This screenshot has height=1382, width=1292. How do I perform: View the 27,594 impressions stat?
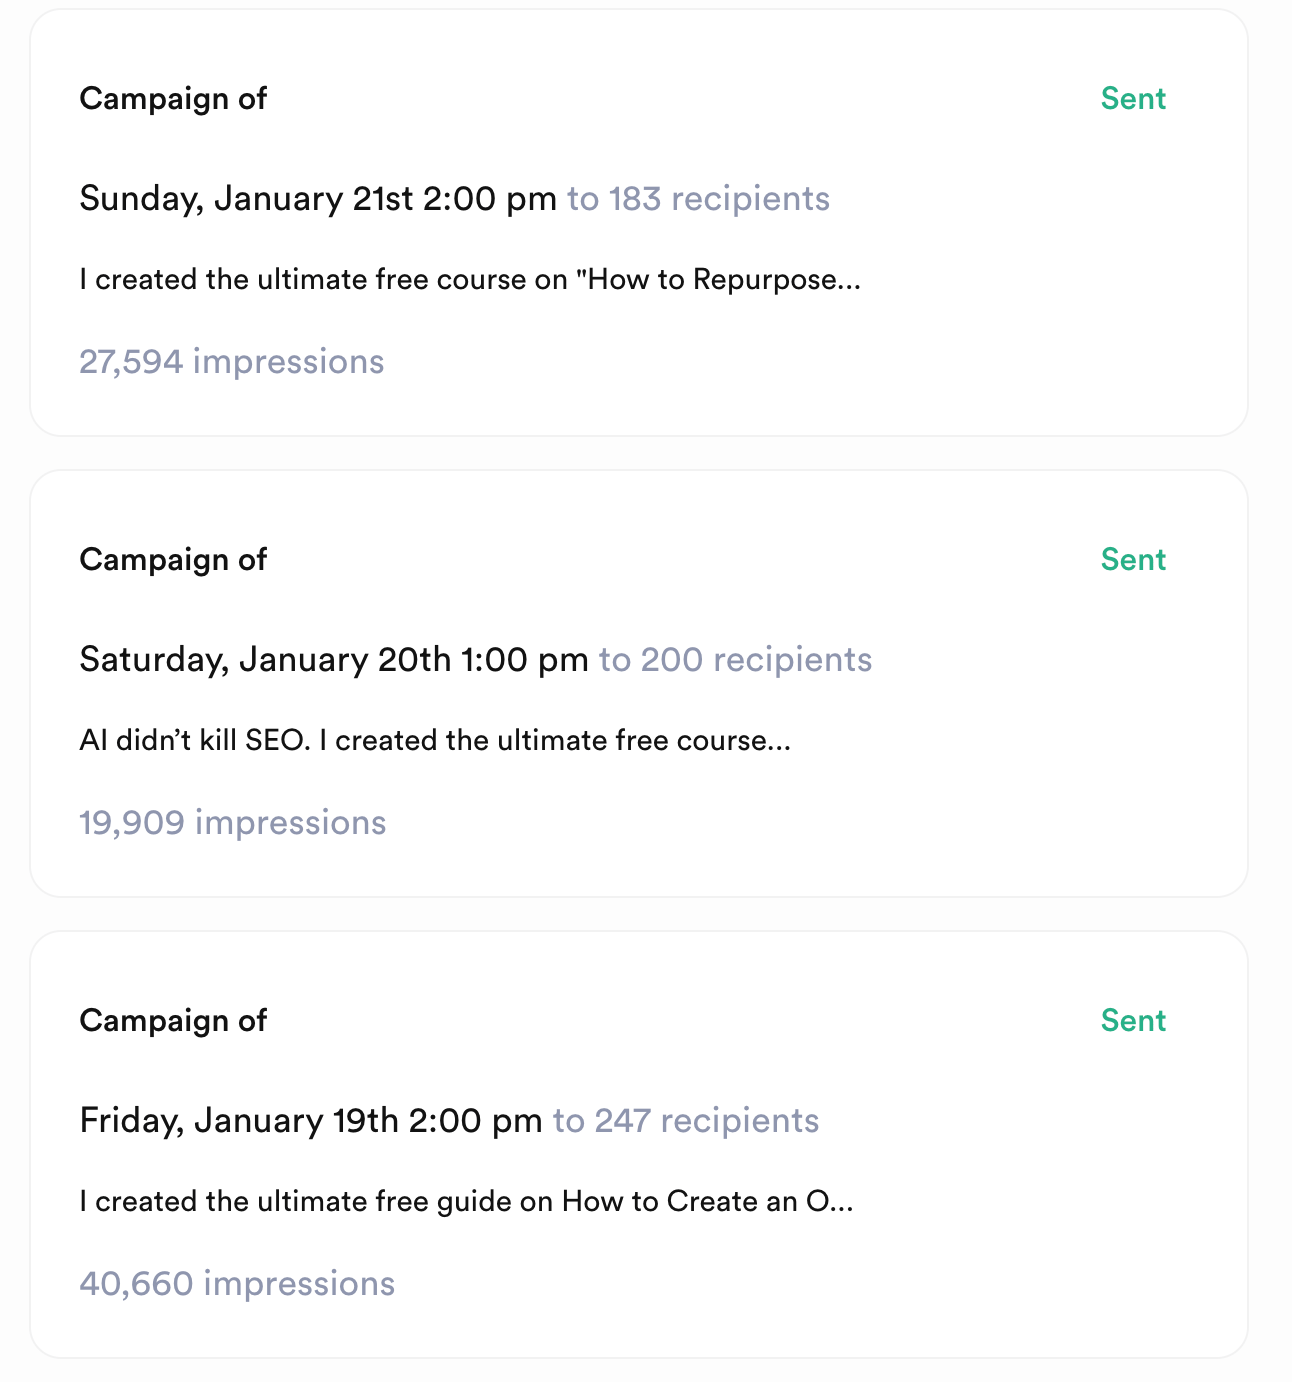[231, 362]
